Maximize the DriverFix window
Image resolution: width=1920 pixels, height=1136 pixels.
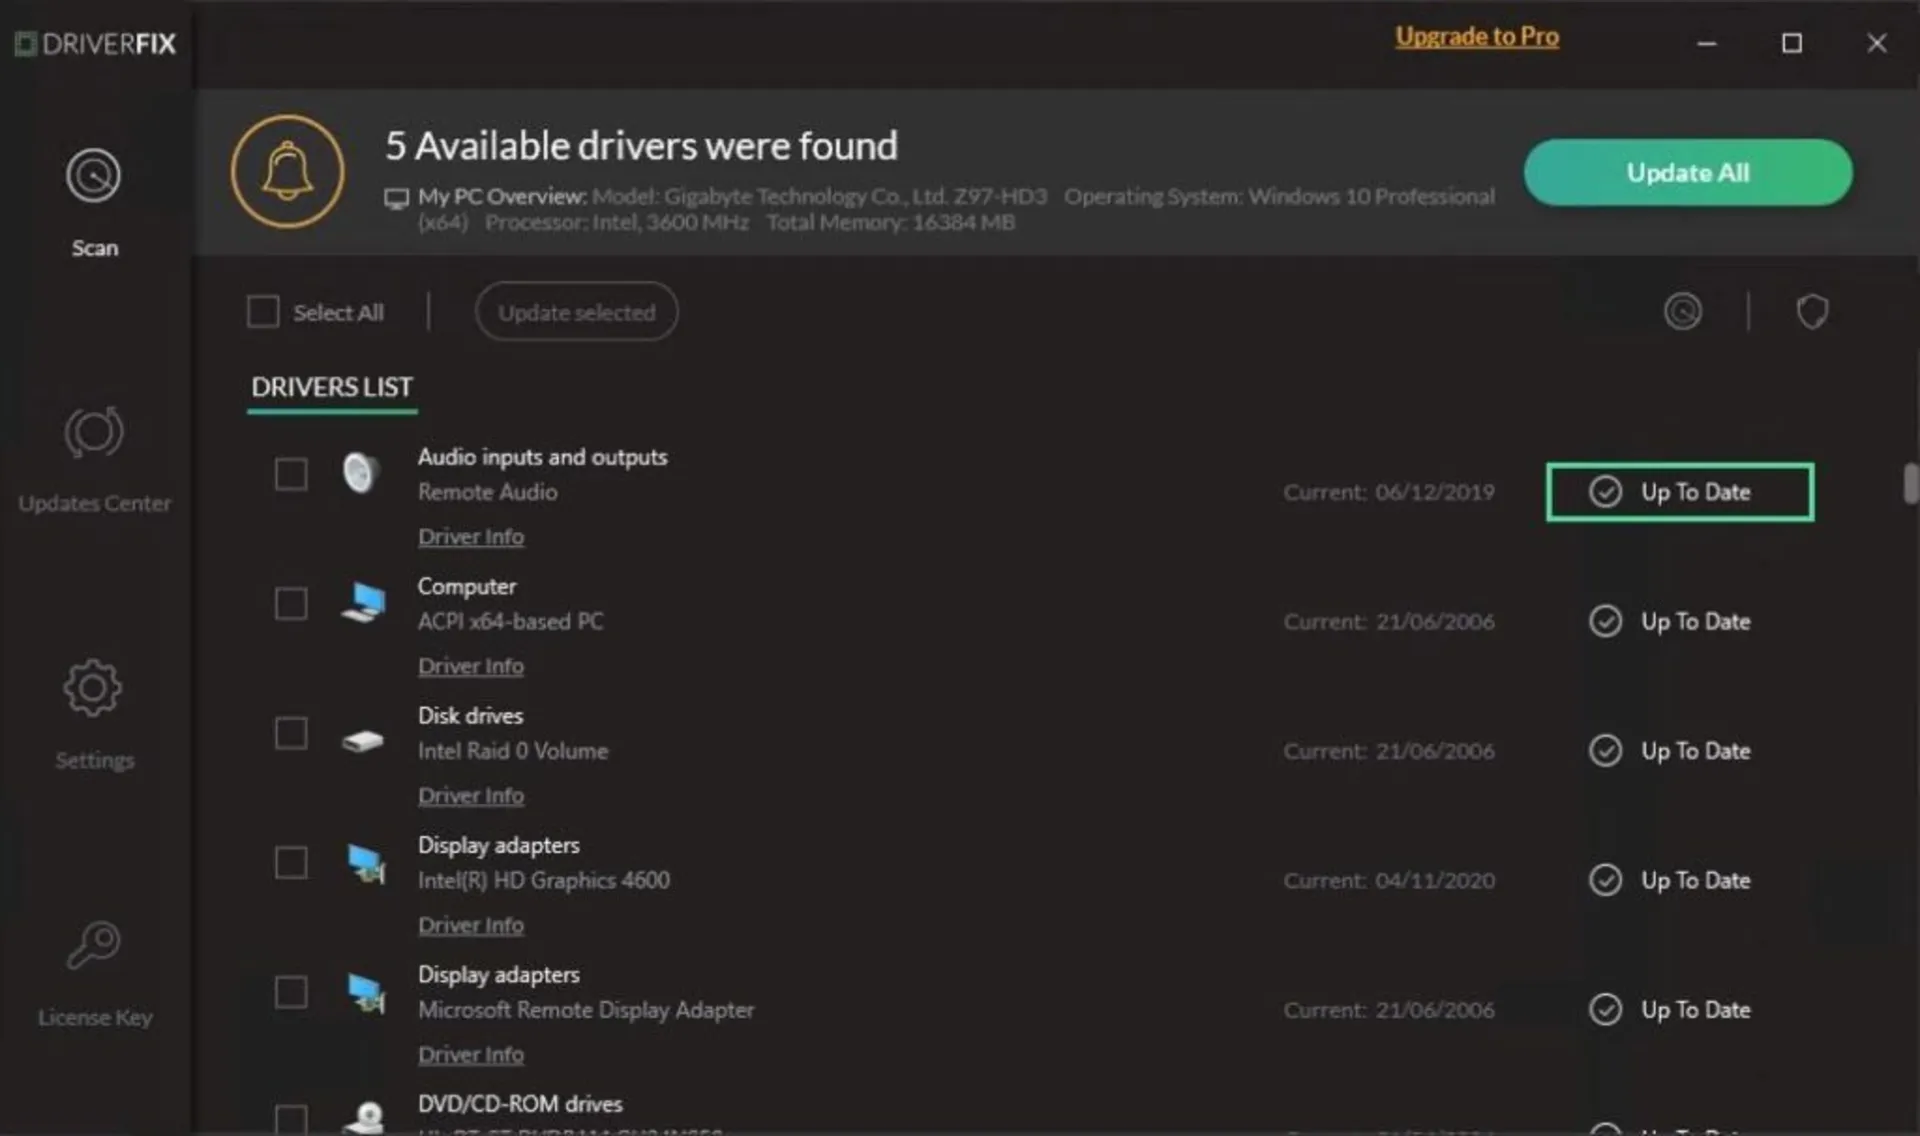point(1792,43)
